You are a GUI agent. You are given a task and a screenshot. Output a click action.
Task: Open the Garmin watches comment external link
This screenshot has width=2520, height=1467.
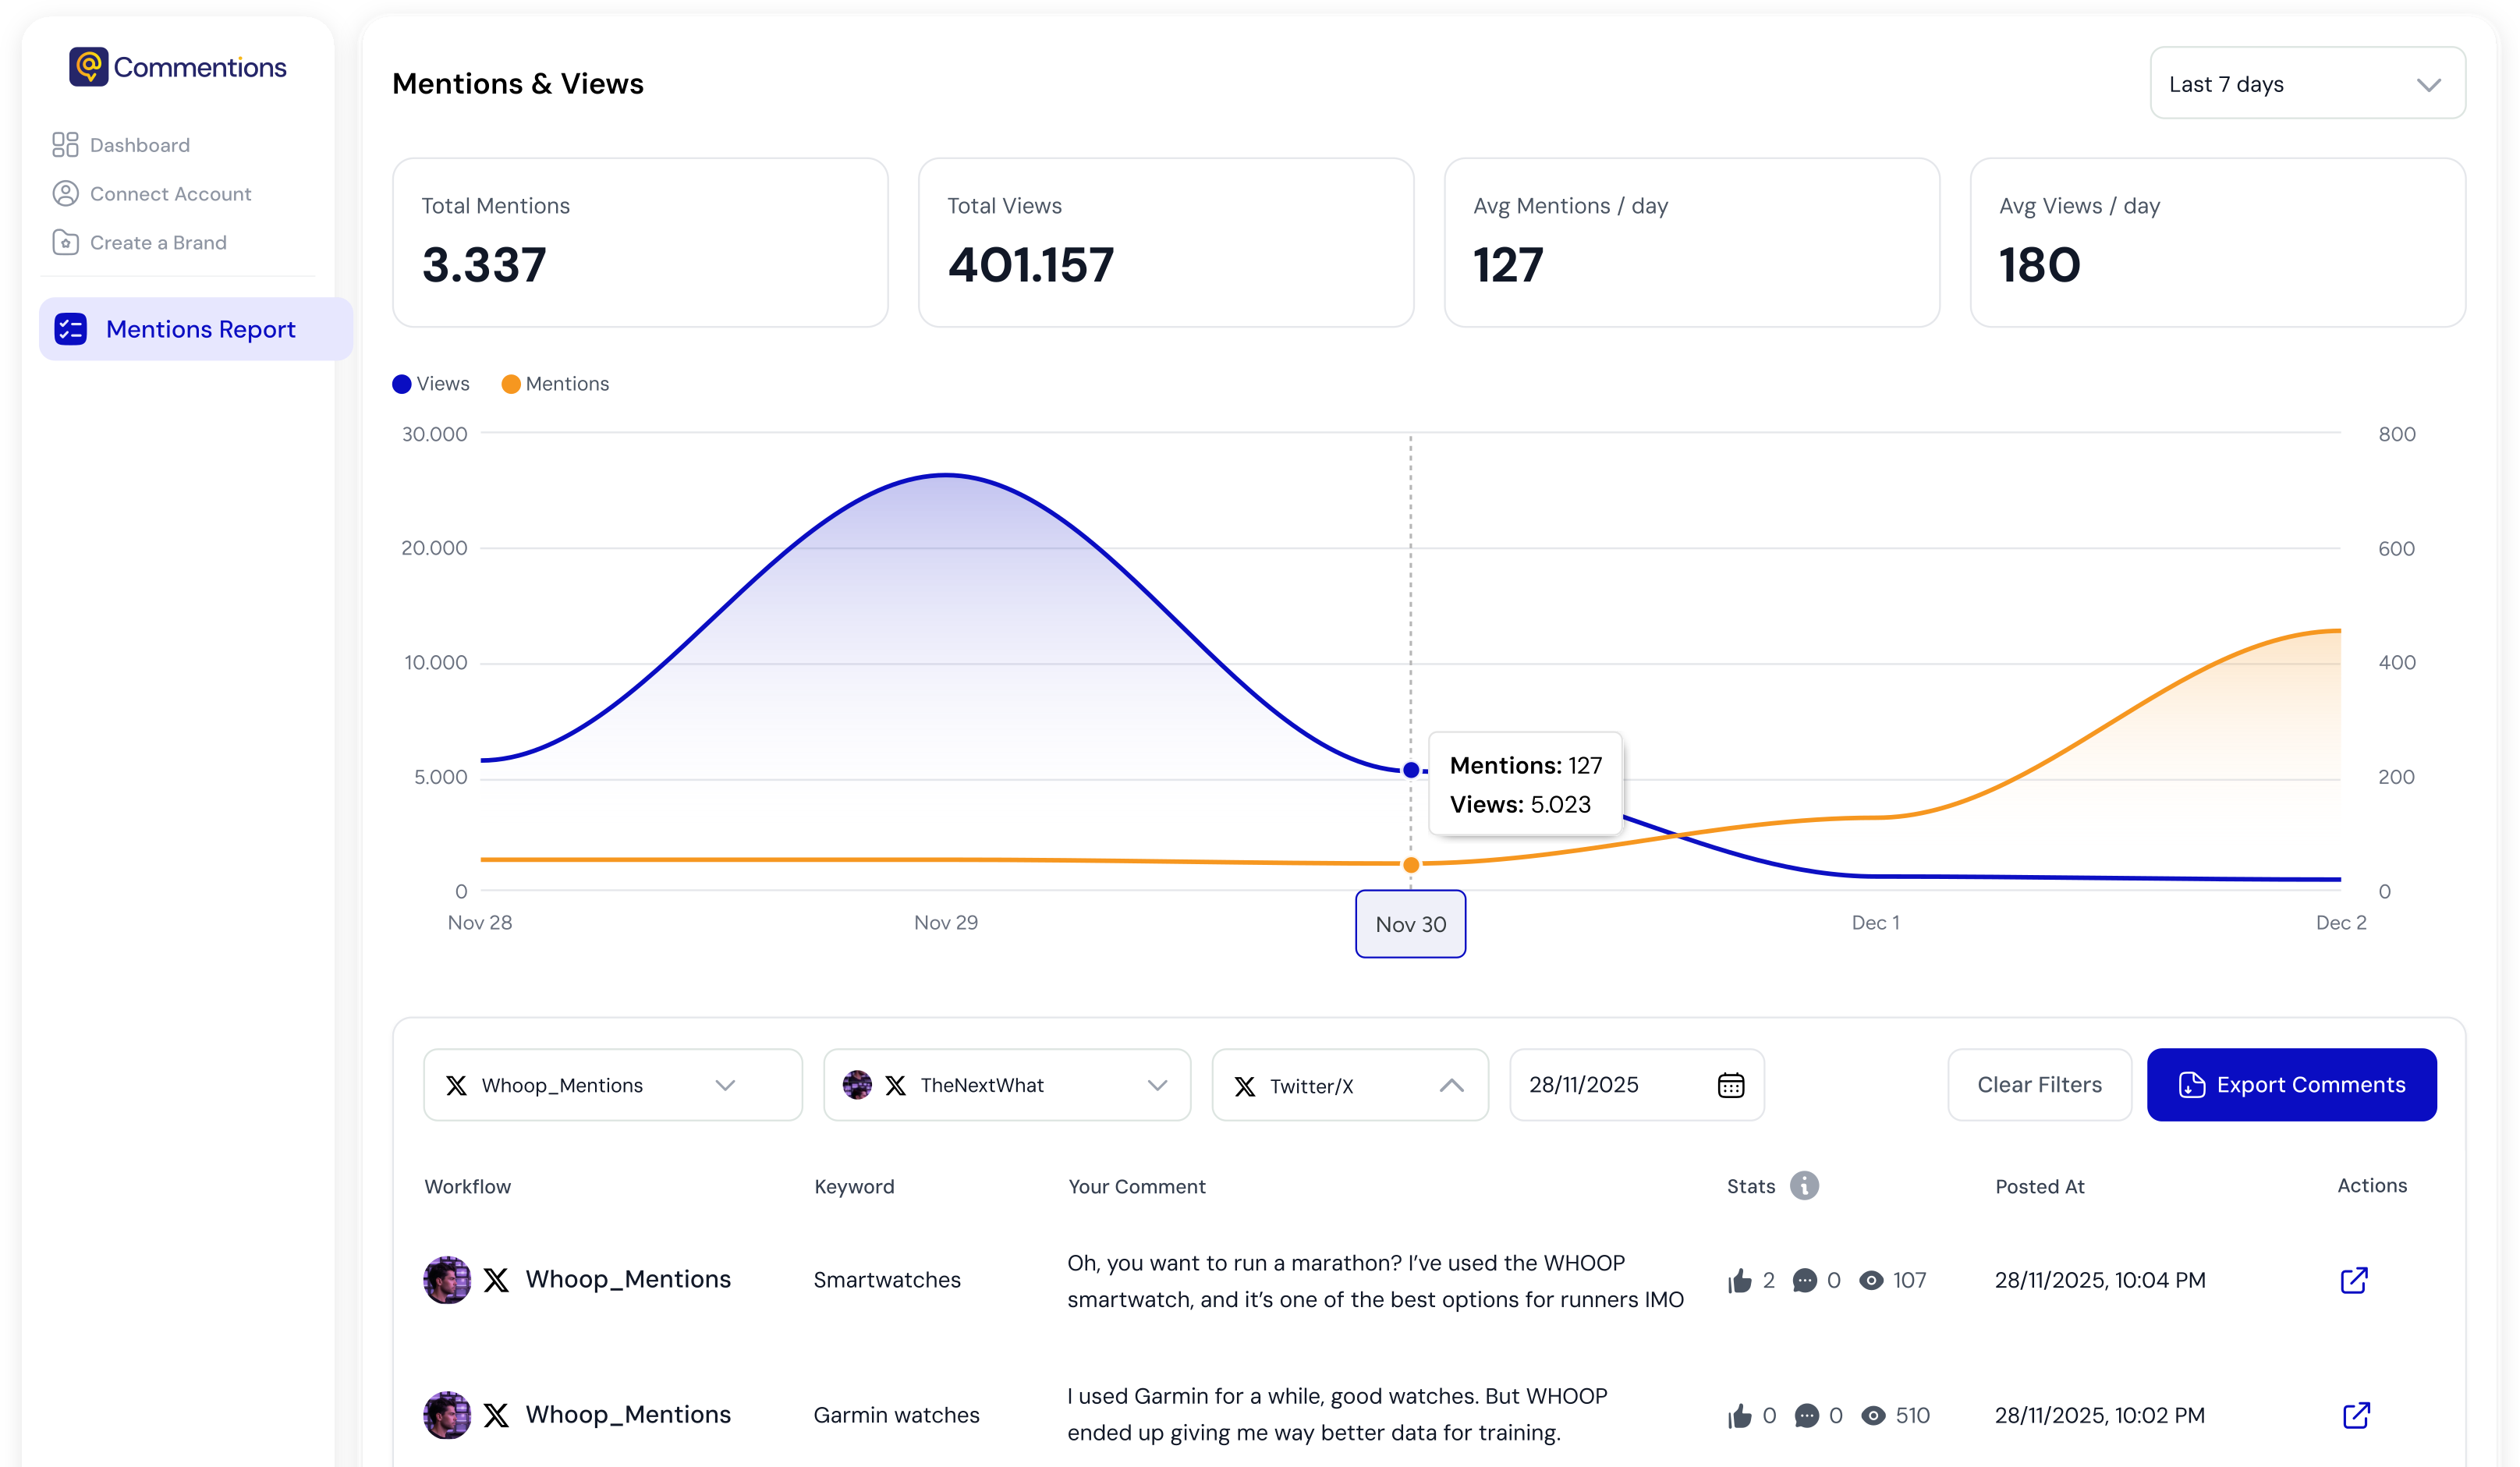point(2355,1415)
